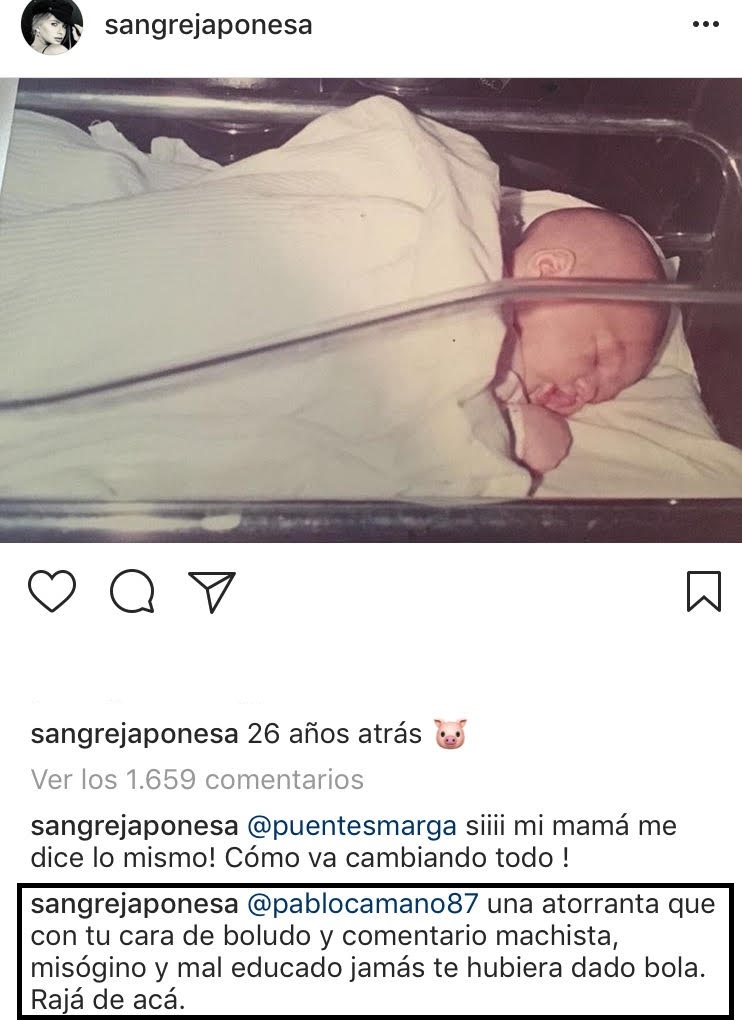Open the sangrejaponesa profile picture avatar
The width and height of the screenshot is (742, 1025).
point(52,26)
